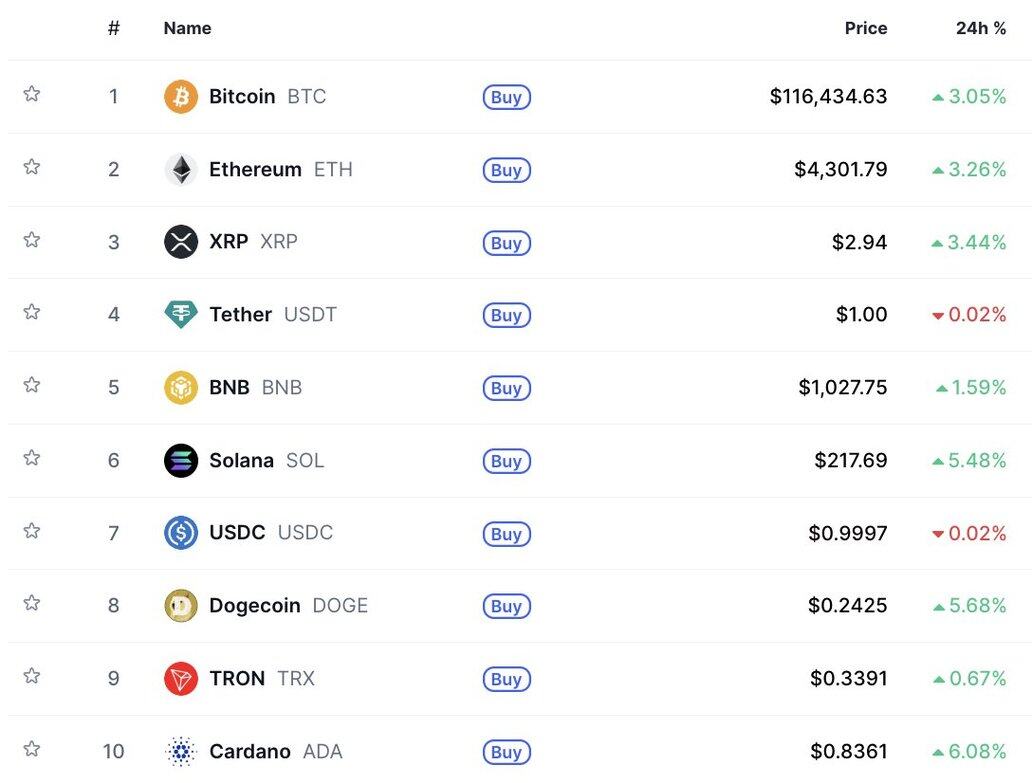Click the Name column header
Viewport: 1032px width, 783px height.
click(x=187, y=28)
